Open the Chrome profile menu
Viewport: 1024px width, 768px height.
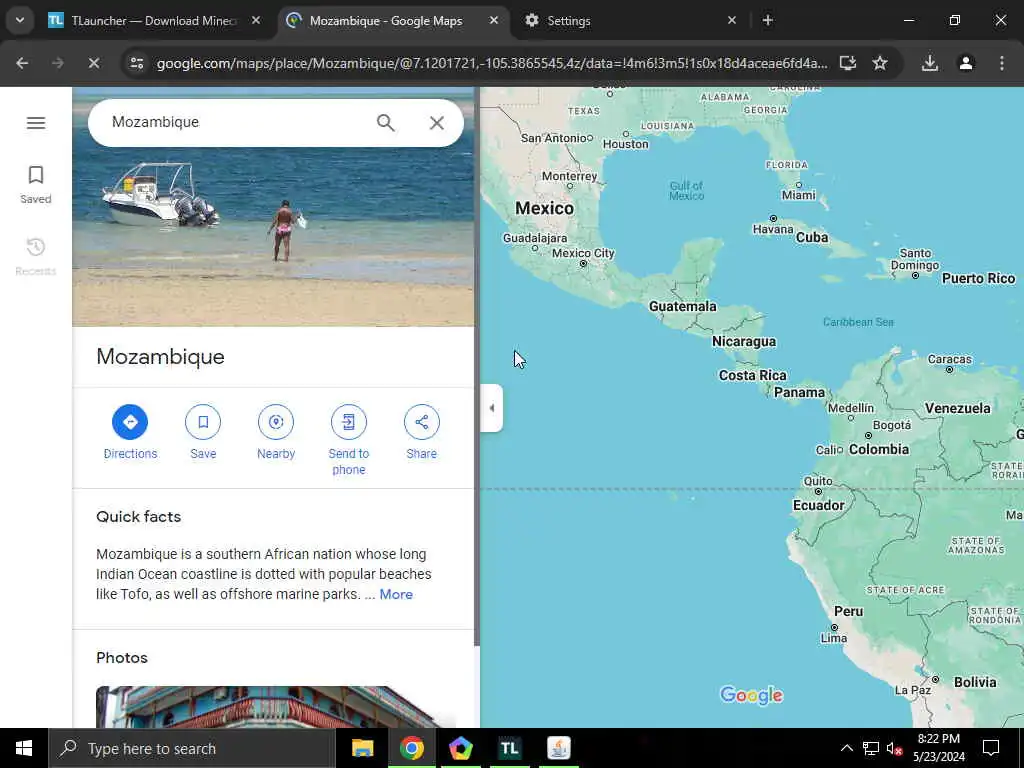point(966,63)
